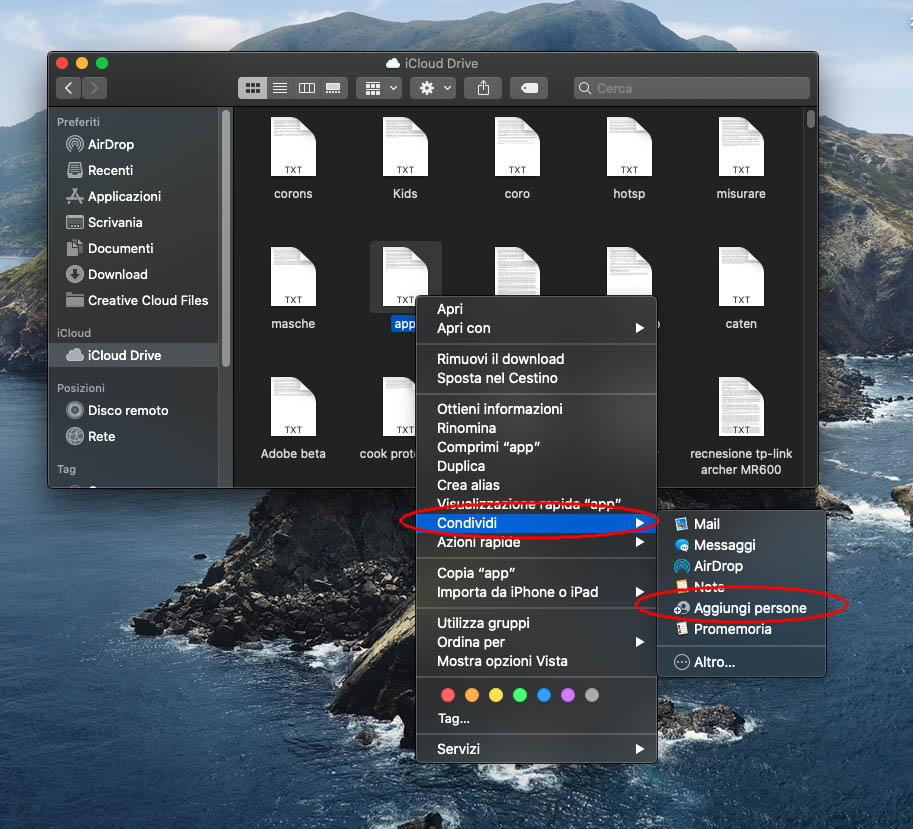Switch to list view
This screenshot has height=829, width=913.
pyautogui.click(x=280, y=88)
